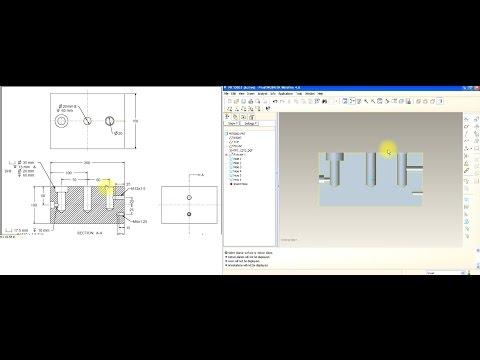The width and height of the screenshot is (480, 360).
Task: Toggle datum planes display
Action: (230, 108)
